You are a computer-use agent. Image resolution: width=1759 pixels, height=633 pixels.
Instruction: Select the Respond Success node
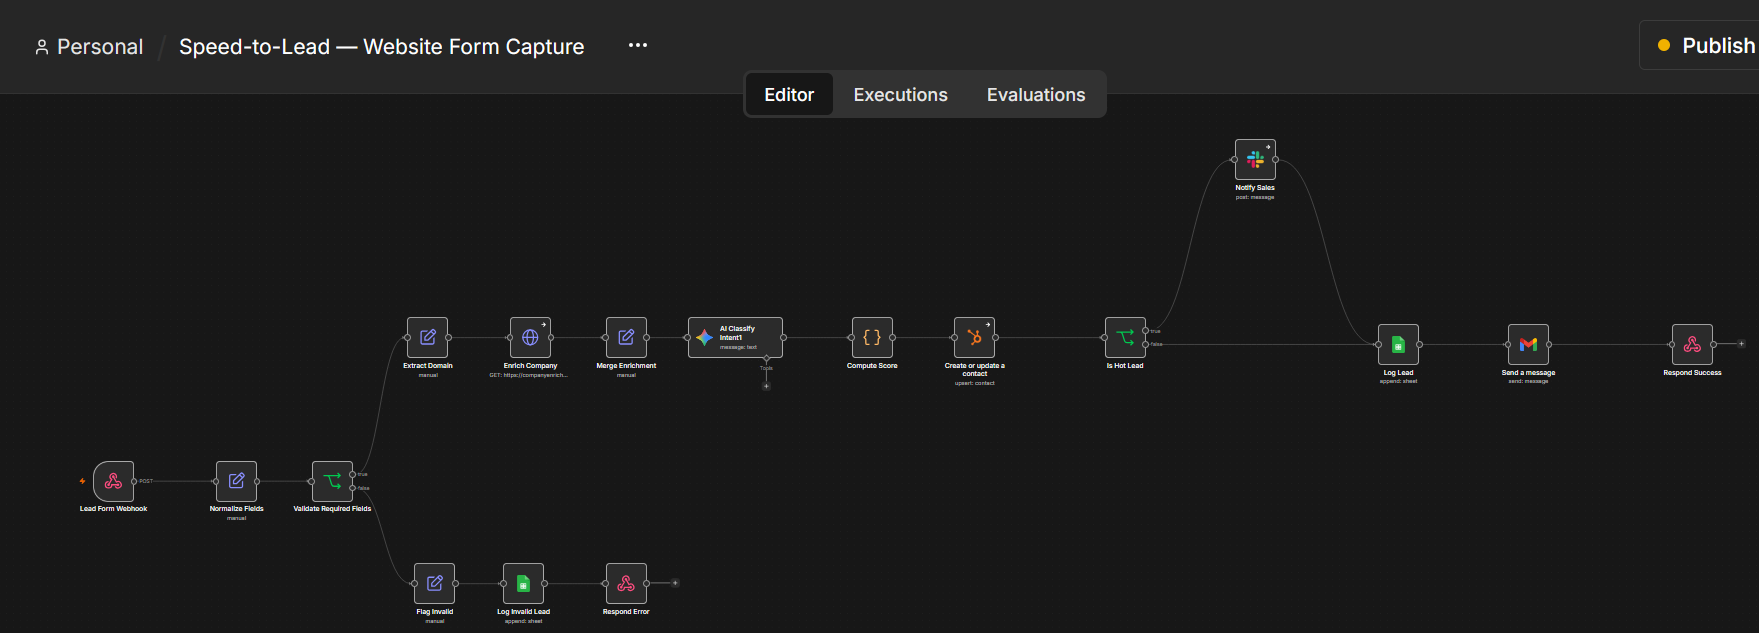point(1692,345)
